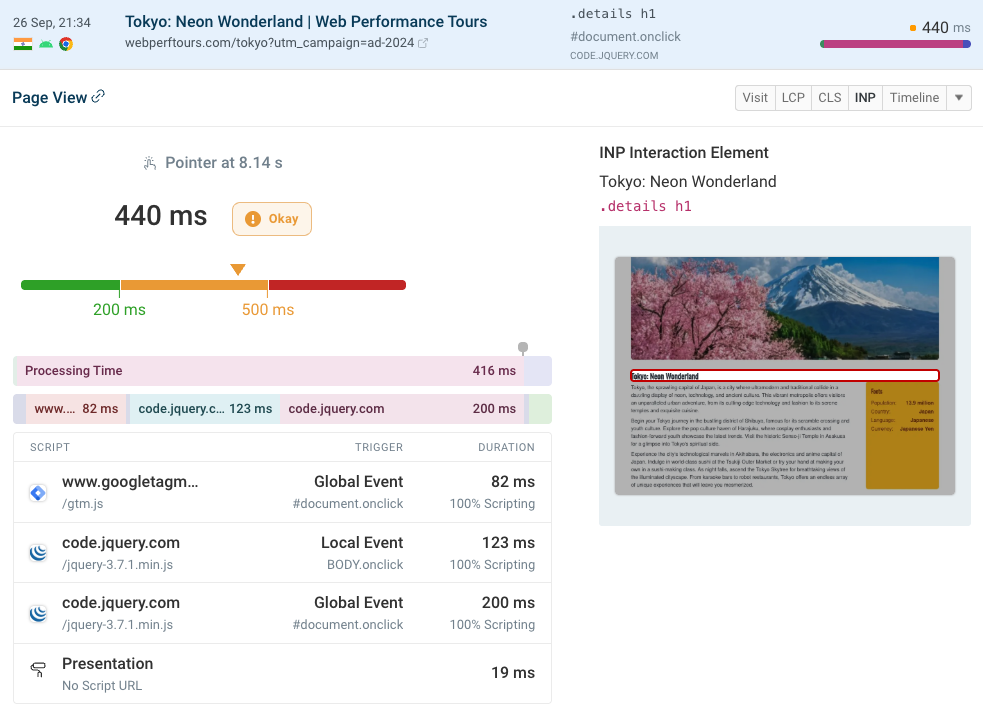
Task: Click the Chrome browser icon
Action: [x=66, y=44]
